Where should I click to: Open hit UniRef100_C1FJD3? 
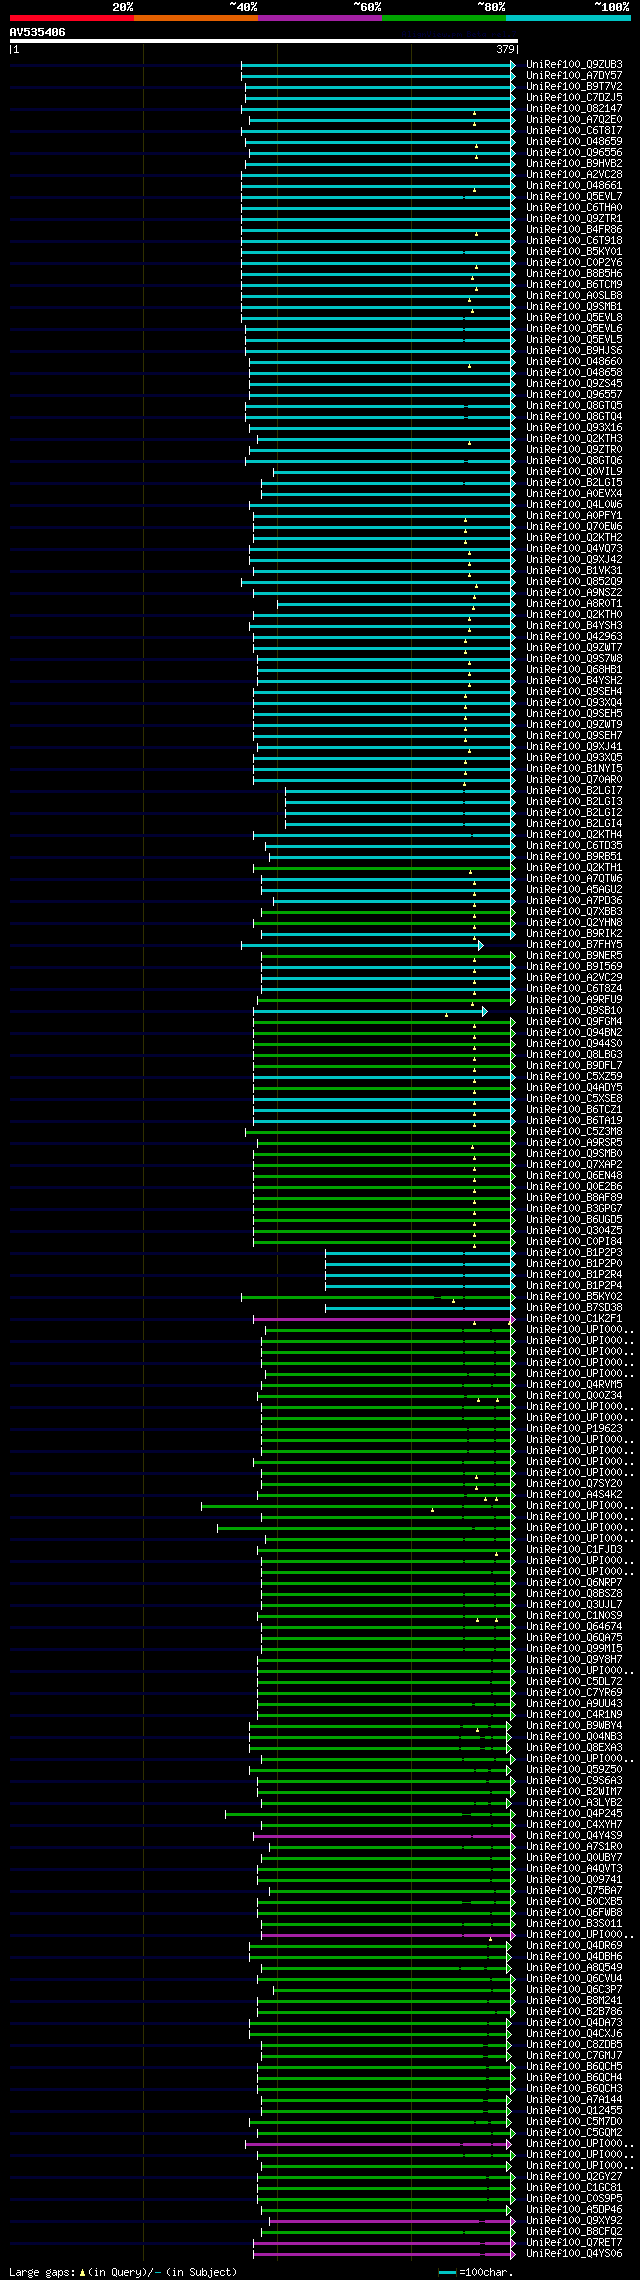pos(574,1550)
